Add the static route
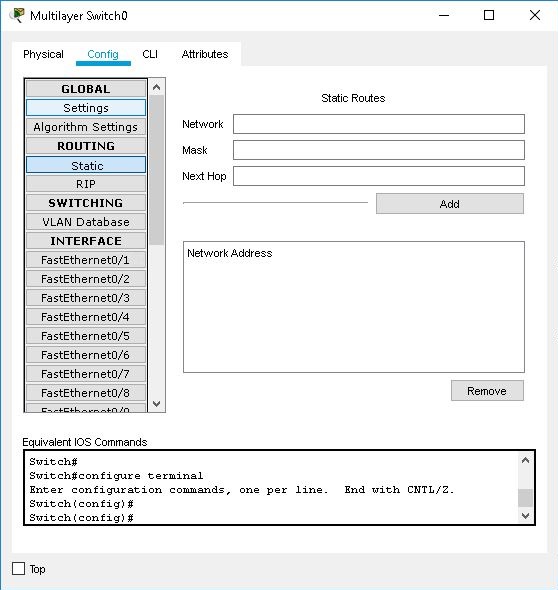This screenshot has width=558, height=590. 450,204
